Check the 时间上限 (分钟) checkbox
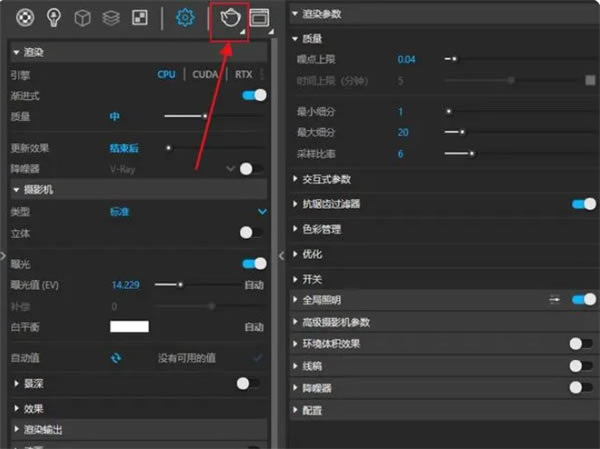This screenshot has width=600, height=449. tap(590, 80)
